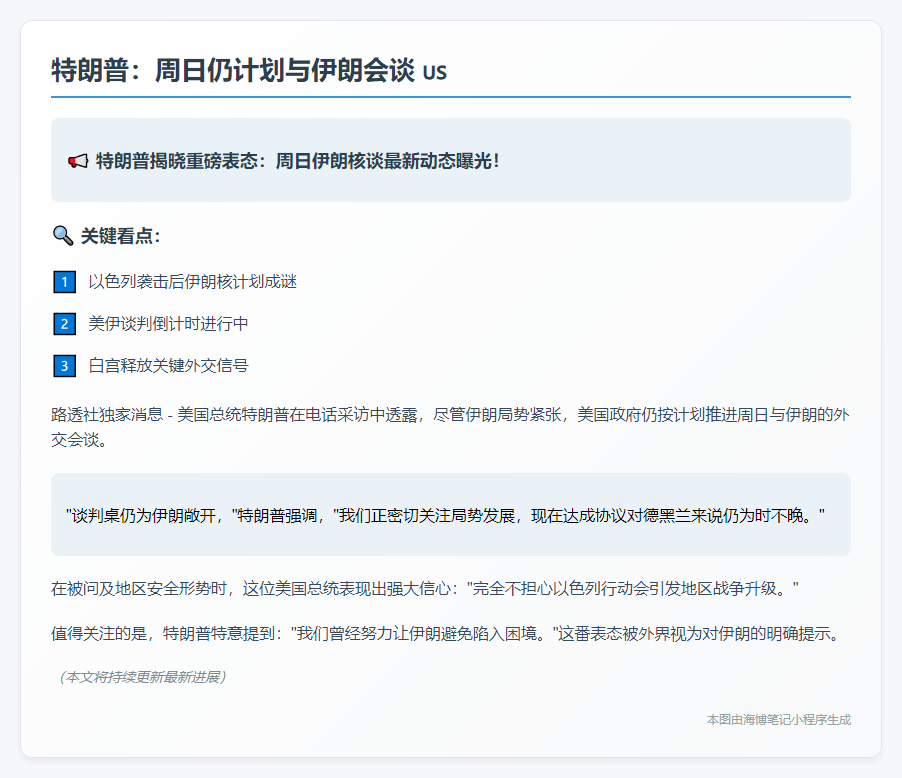Click the numbered icon 3 for 白宫释放 item
Viewport: 902px width, 778px height.
(64, 366)
